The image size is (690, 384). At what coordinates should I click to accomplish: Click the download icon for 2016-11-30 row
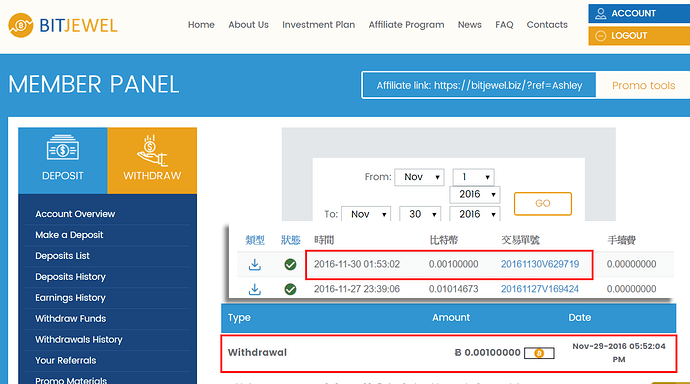pyautogui.click(x=254, y=264)
